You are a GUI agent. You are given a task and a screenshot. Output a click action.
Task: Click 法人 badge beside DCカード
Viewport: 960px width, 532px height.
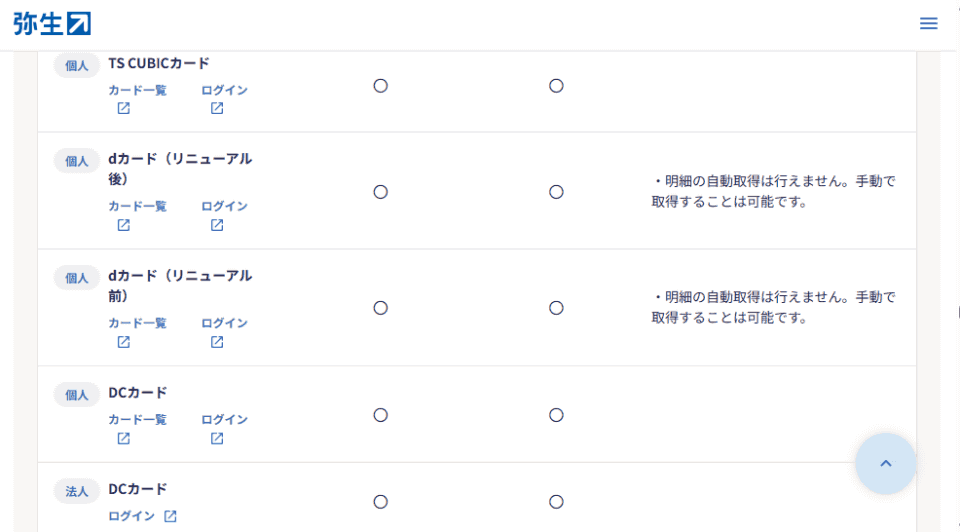(x=77, y=491)
